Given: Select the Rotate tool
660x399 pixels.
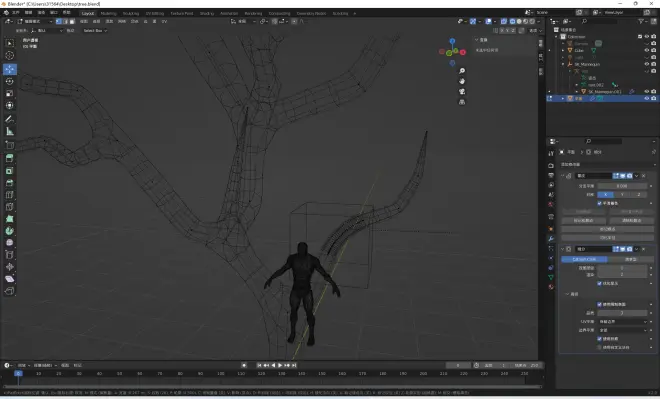Looking at the screenshot, I should click(x=9, y=81).
